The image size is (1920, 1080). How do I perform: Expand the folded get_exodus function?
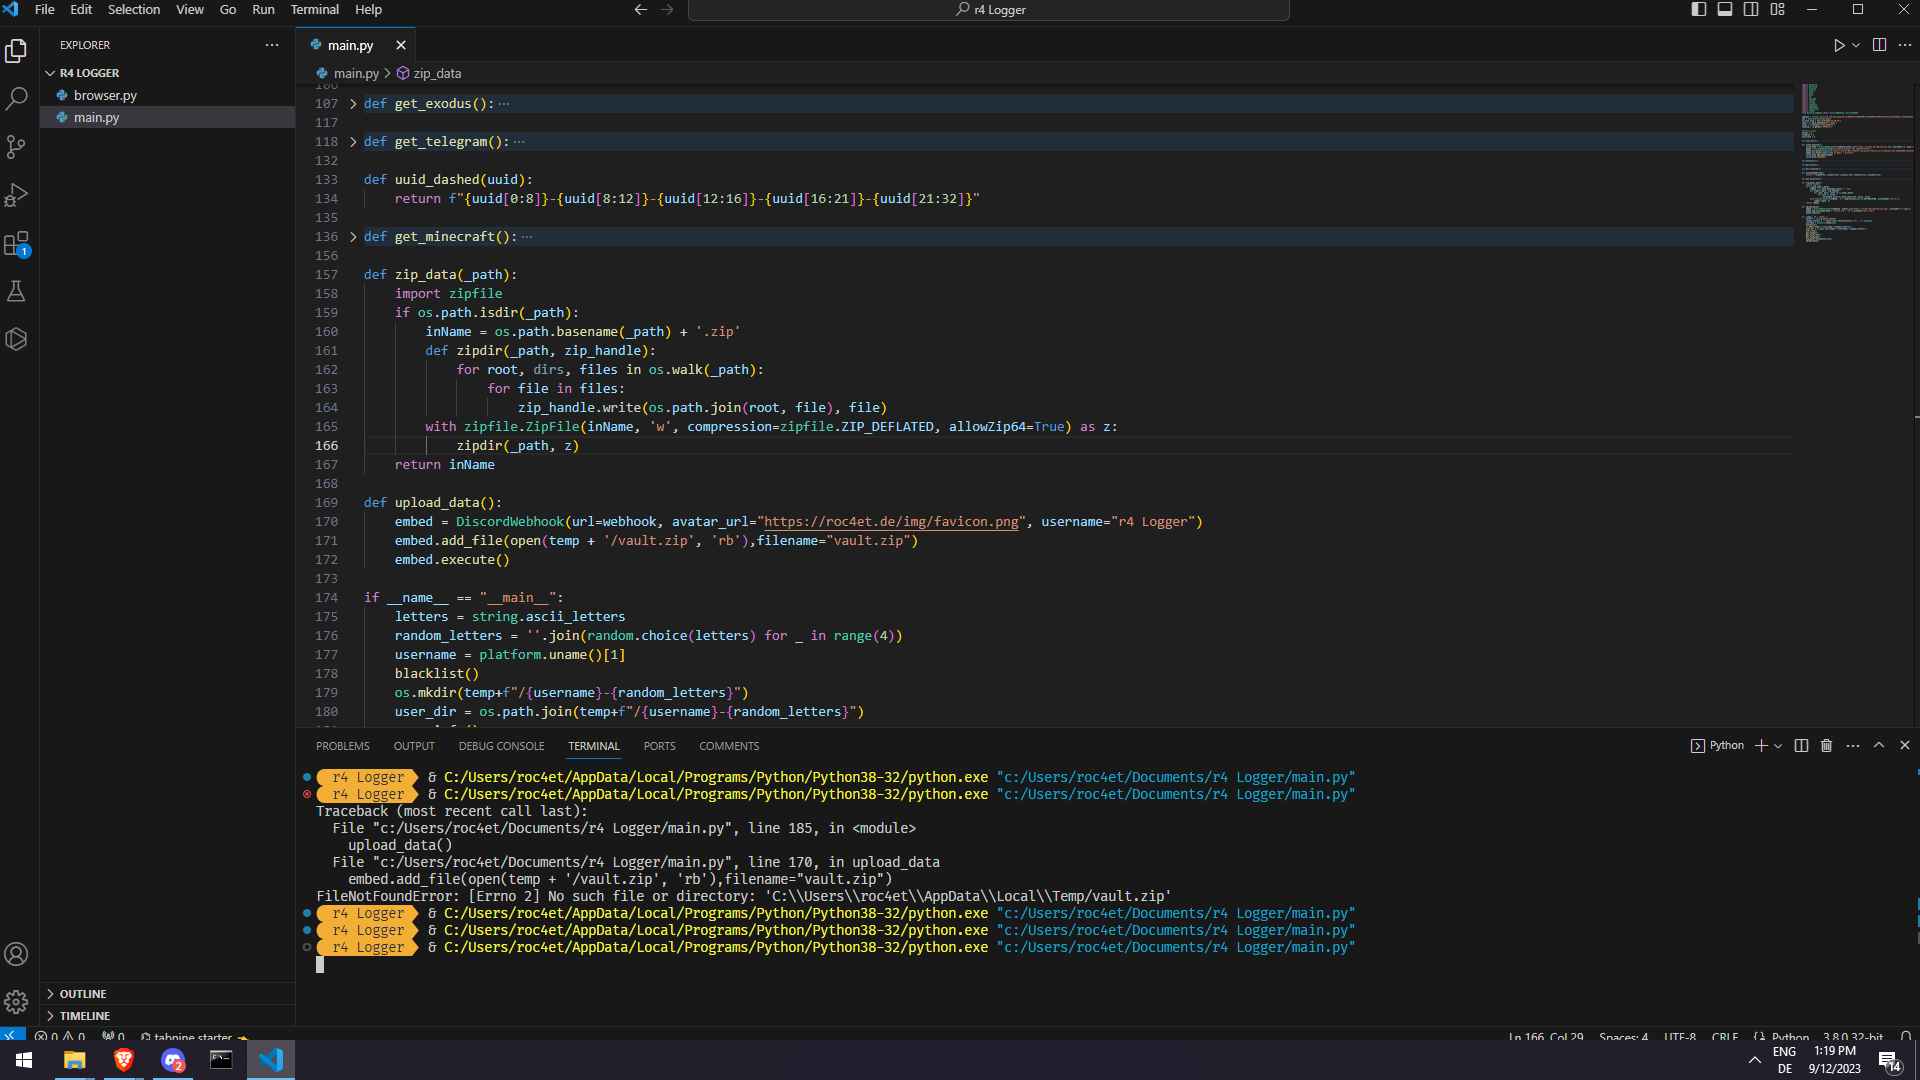(353, 104)
